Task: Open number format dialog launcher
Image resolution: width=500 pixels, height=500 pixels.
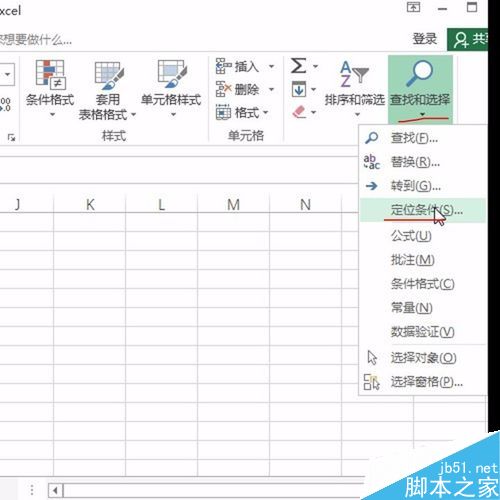Action: point(12,137)
